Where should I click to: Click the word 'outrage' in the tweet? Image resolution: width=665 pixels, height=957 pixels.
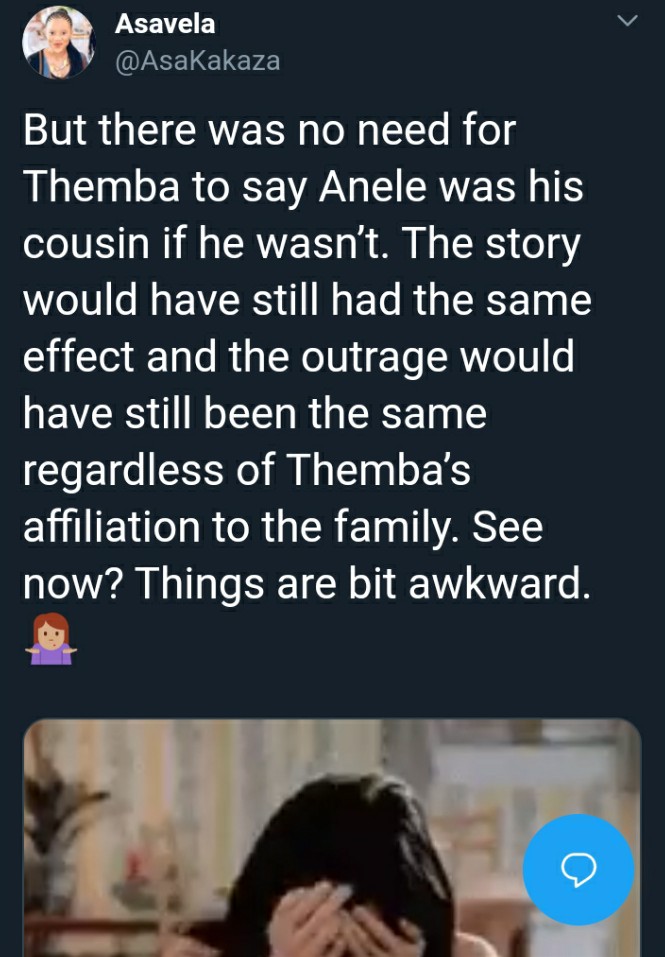[x=374, y=358]
